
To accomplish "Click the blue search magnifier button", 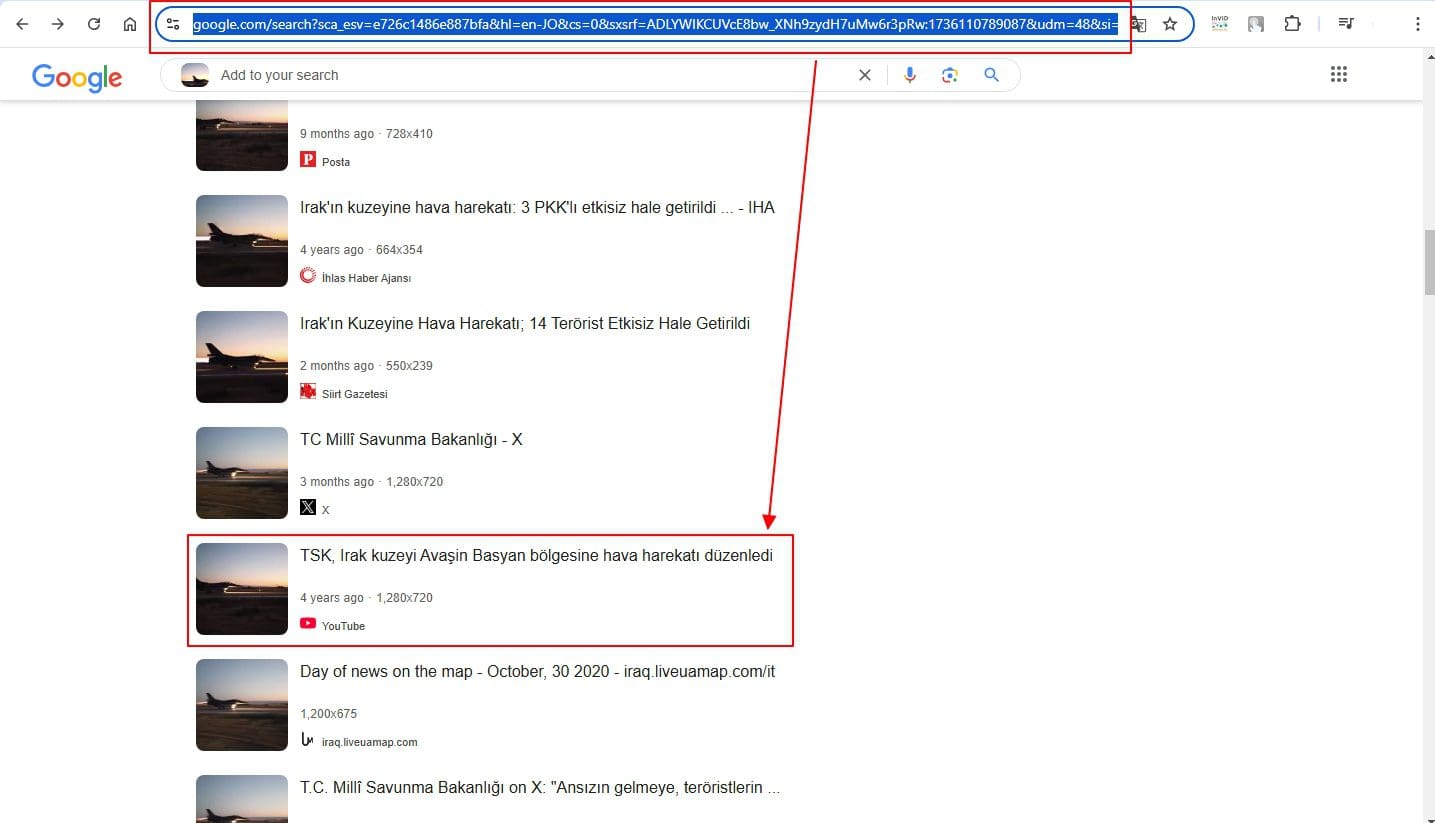I will 991,75.
